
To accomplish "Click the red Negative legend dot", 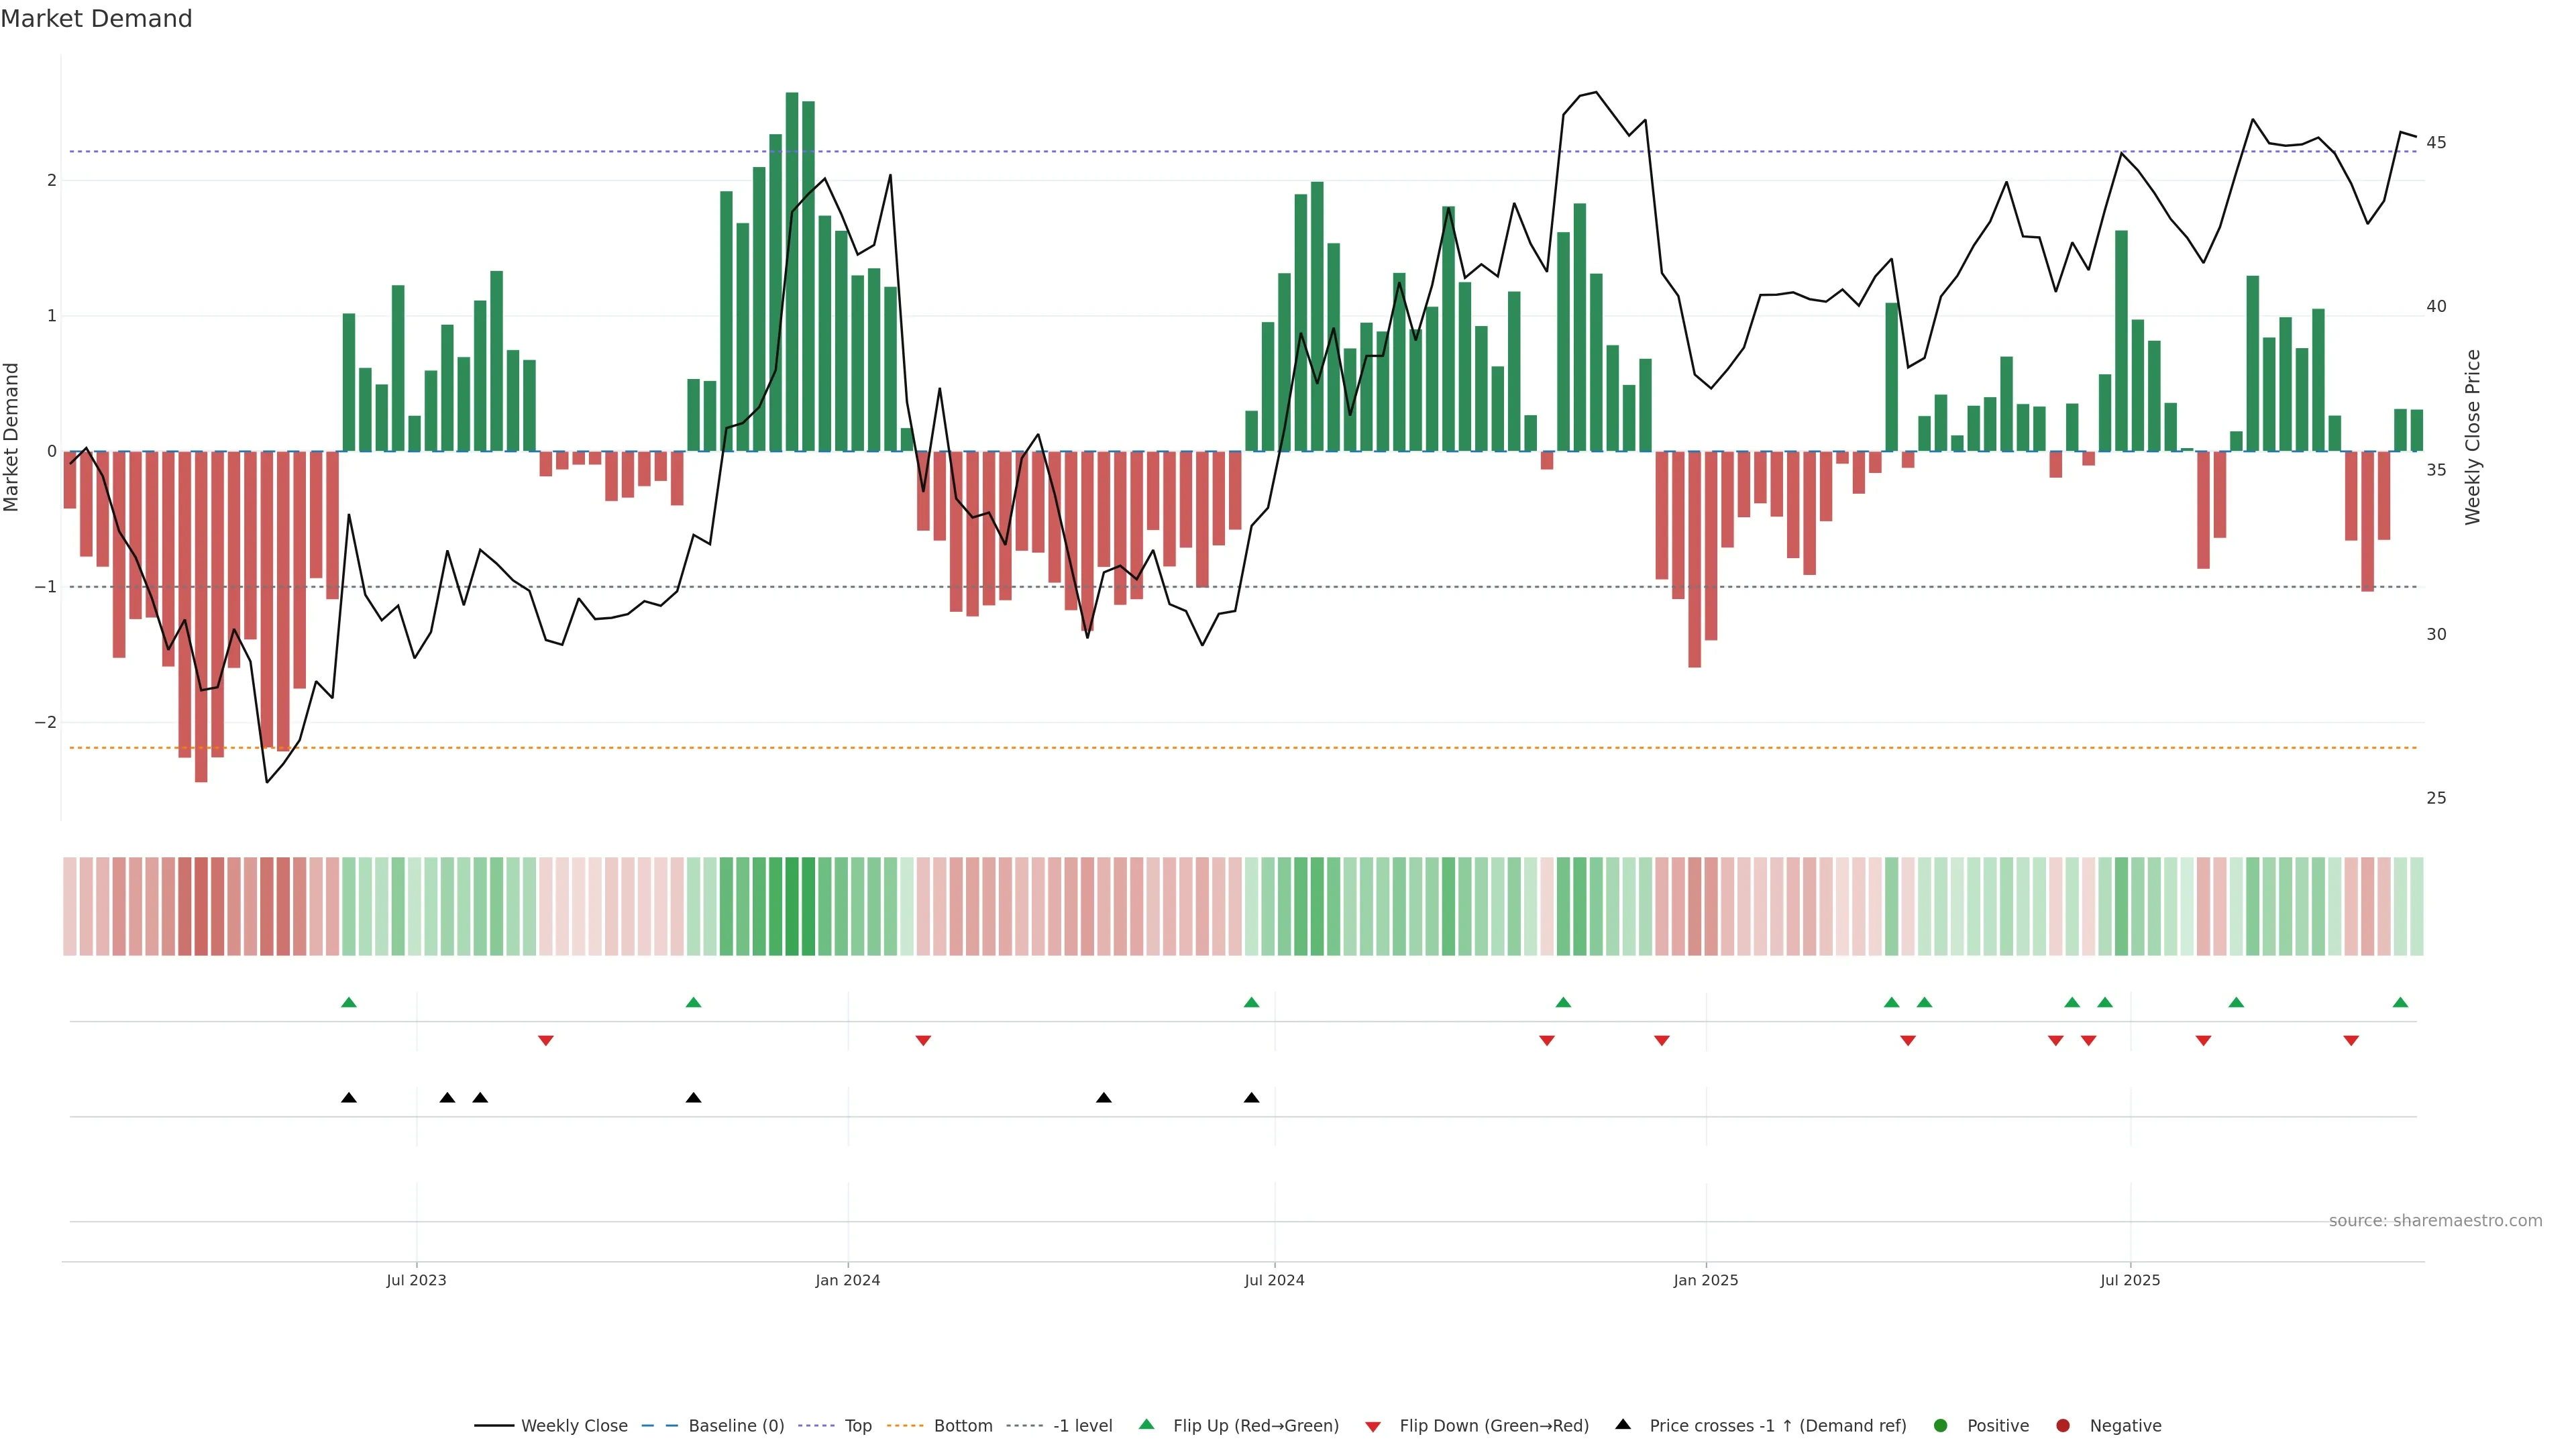I will click(2063, 1426).
